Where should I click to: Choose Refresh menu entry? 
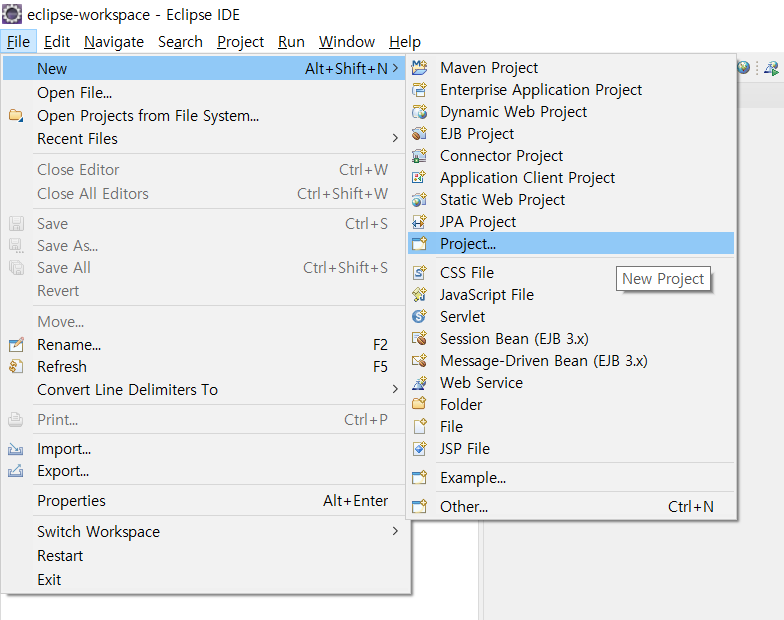[204, 366]
